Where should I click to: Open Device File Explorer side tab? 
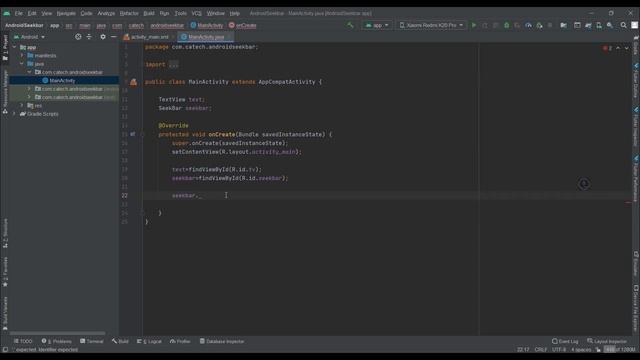pos(636,309)
